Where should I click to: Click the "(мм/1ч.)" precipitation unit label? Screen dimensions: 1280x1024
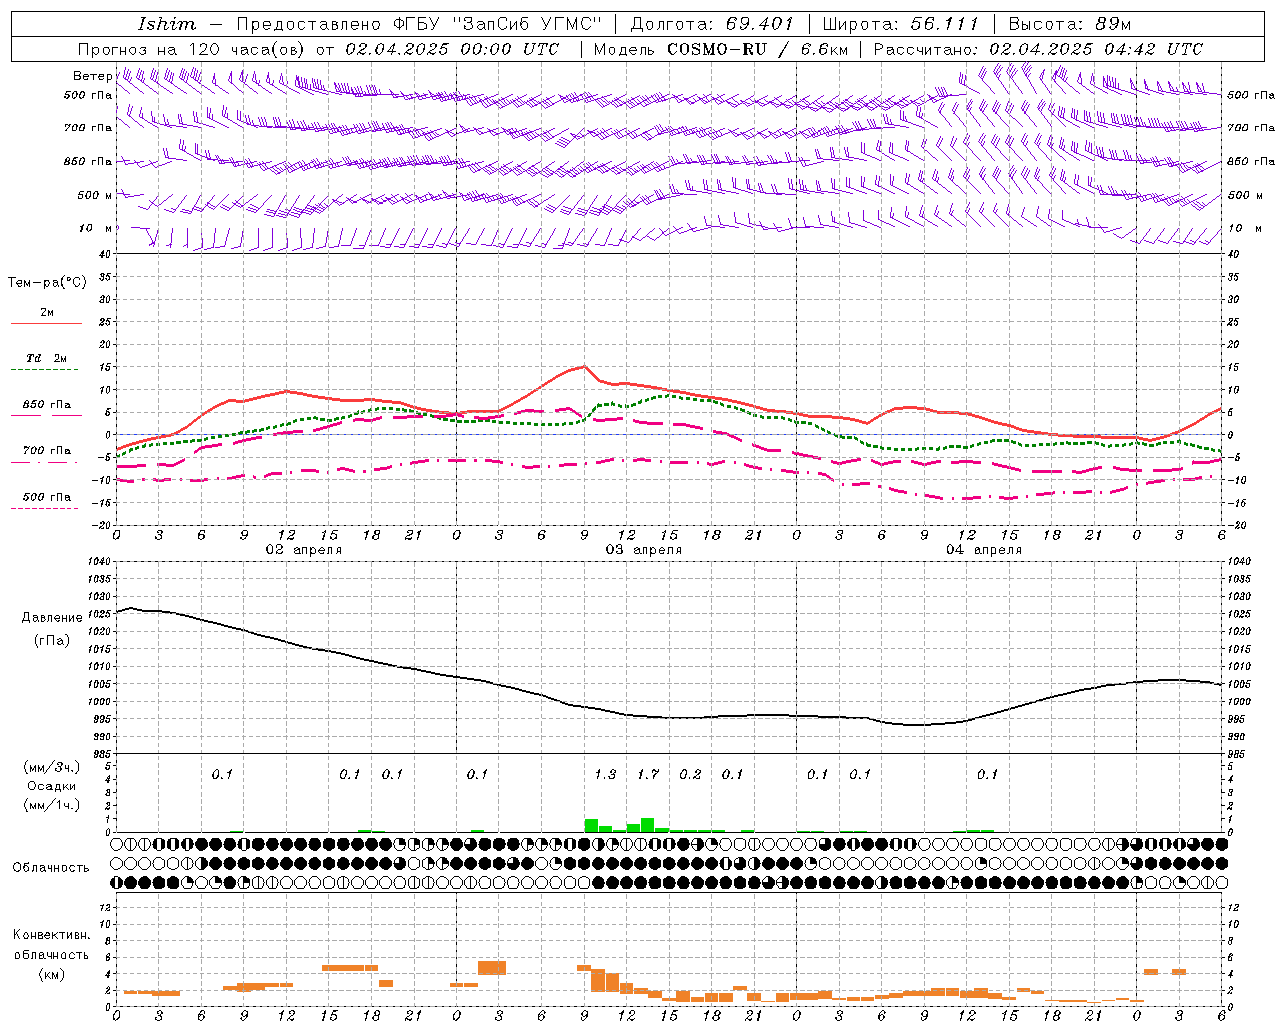(50, 805)
